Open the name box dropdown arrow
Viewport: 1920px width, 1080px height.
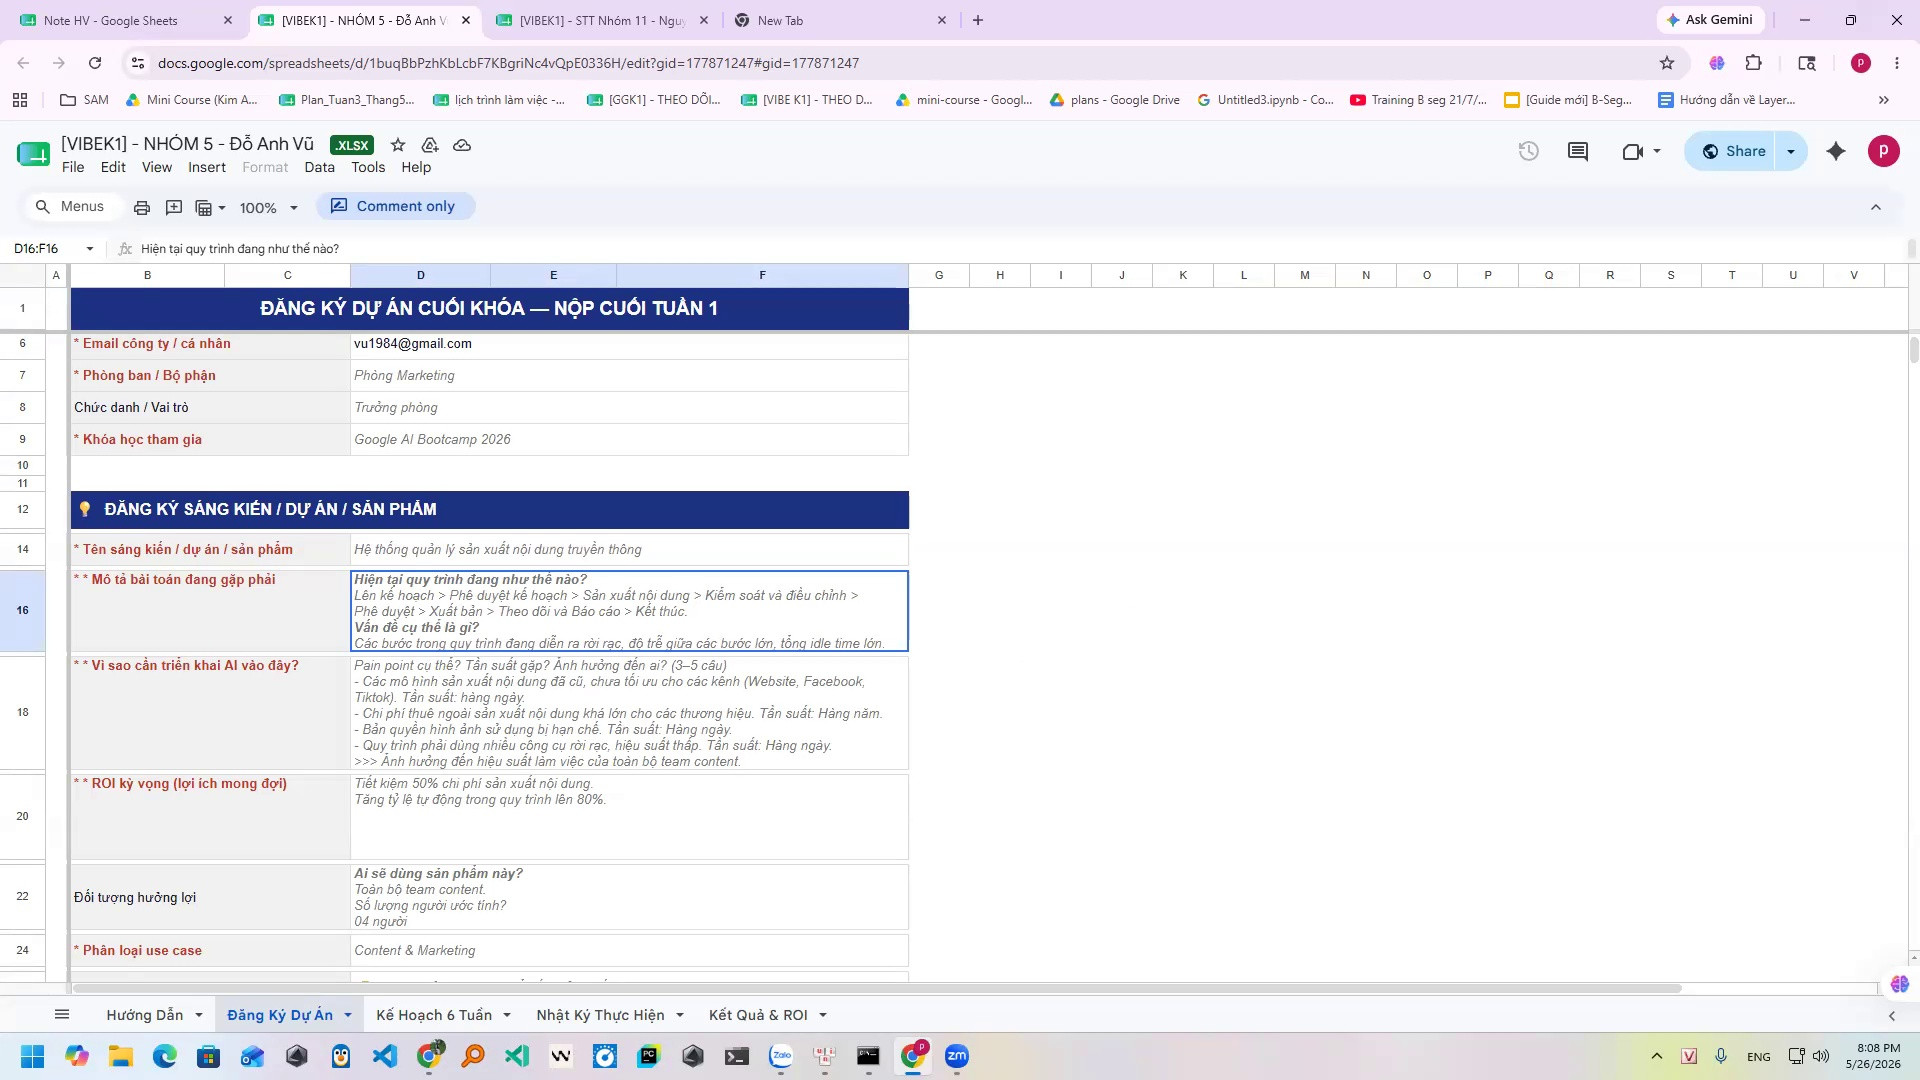pos(90,249)
